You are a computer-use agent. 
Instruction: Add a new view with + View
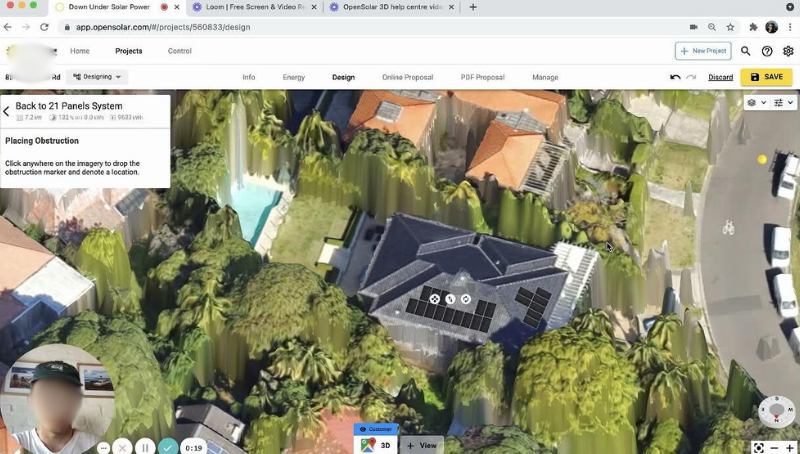point(421,445)
